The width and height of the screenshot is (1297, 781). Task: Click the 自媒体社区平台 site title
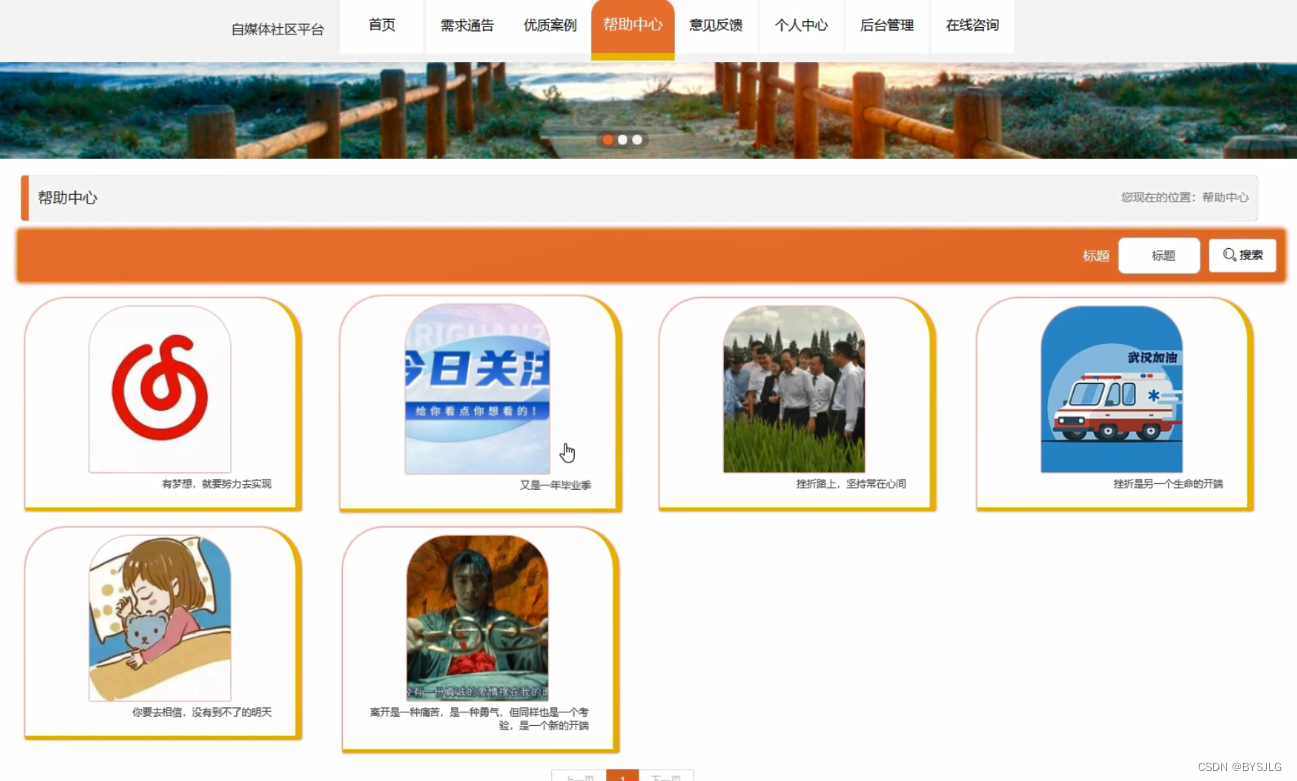(278, 29)
